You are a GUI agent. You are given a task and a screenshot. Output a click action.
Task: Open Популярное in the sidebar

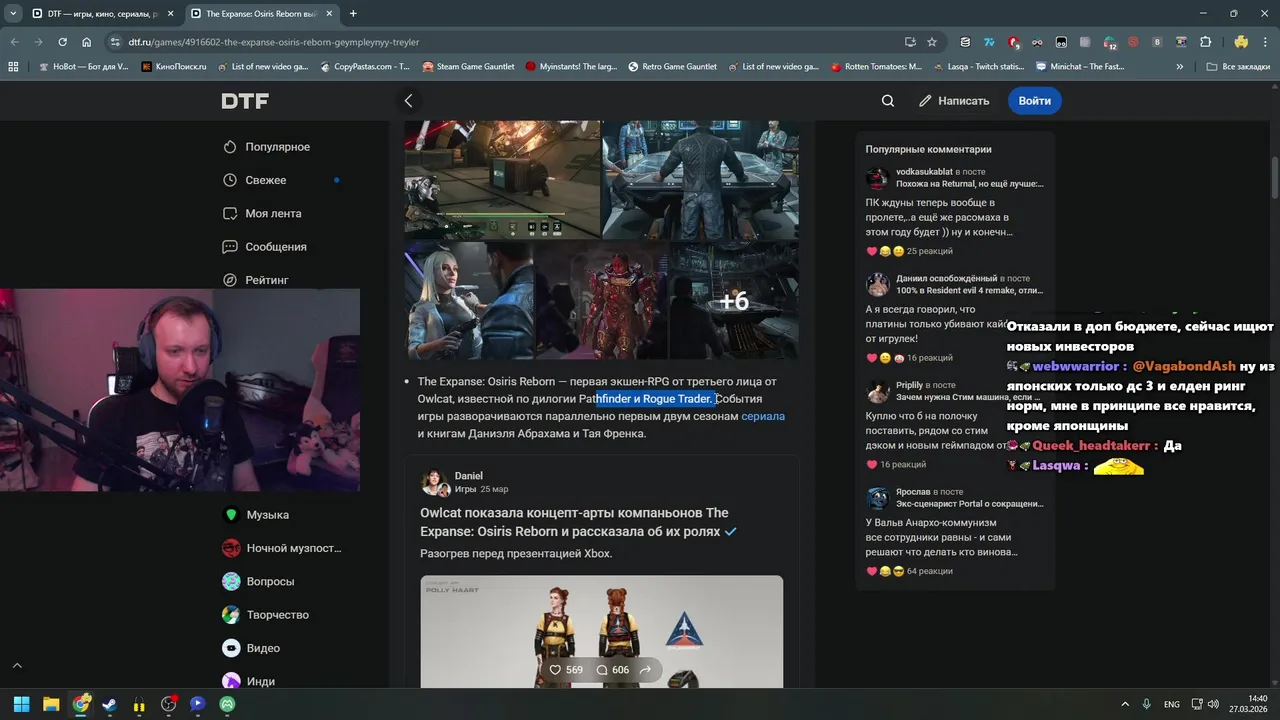[x=266, y=147]
